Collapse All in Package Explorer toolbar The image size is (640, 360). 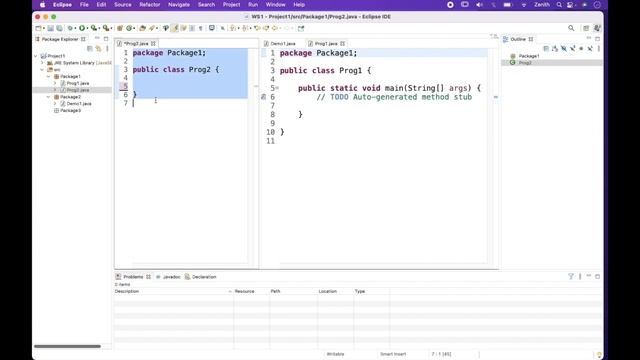90,49
